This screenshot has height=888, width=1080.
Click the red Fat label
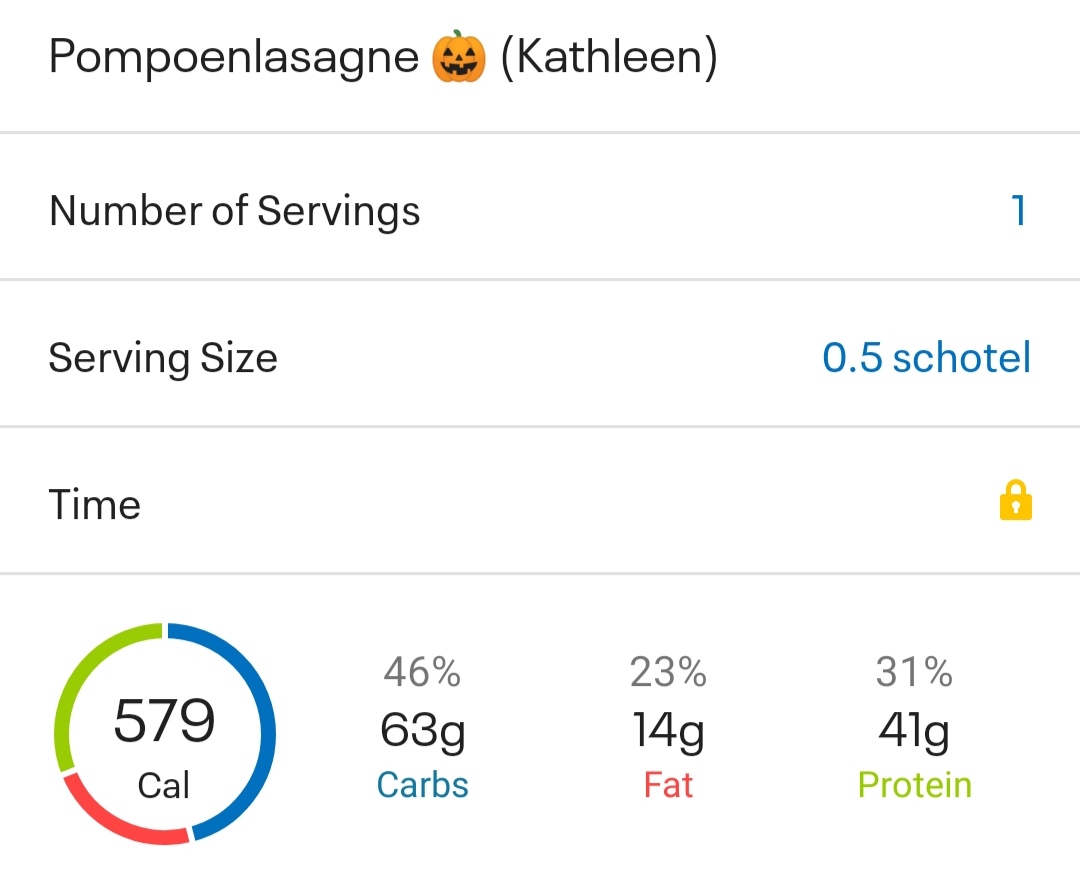668,785
